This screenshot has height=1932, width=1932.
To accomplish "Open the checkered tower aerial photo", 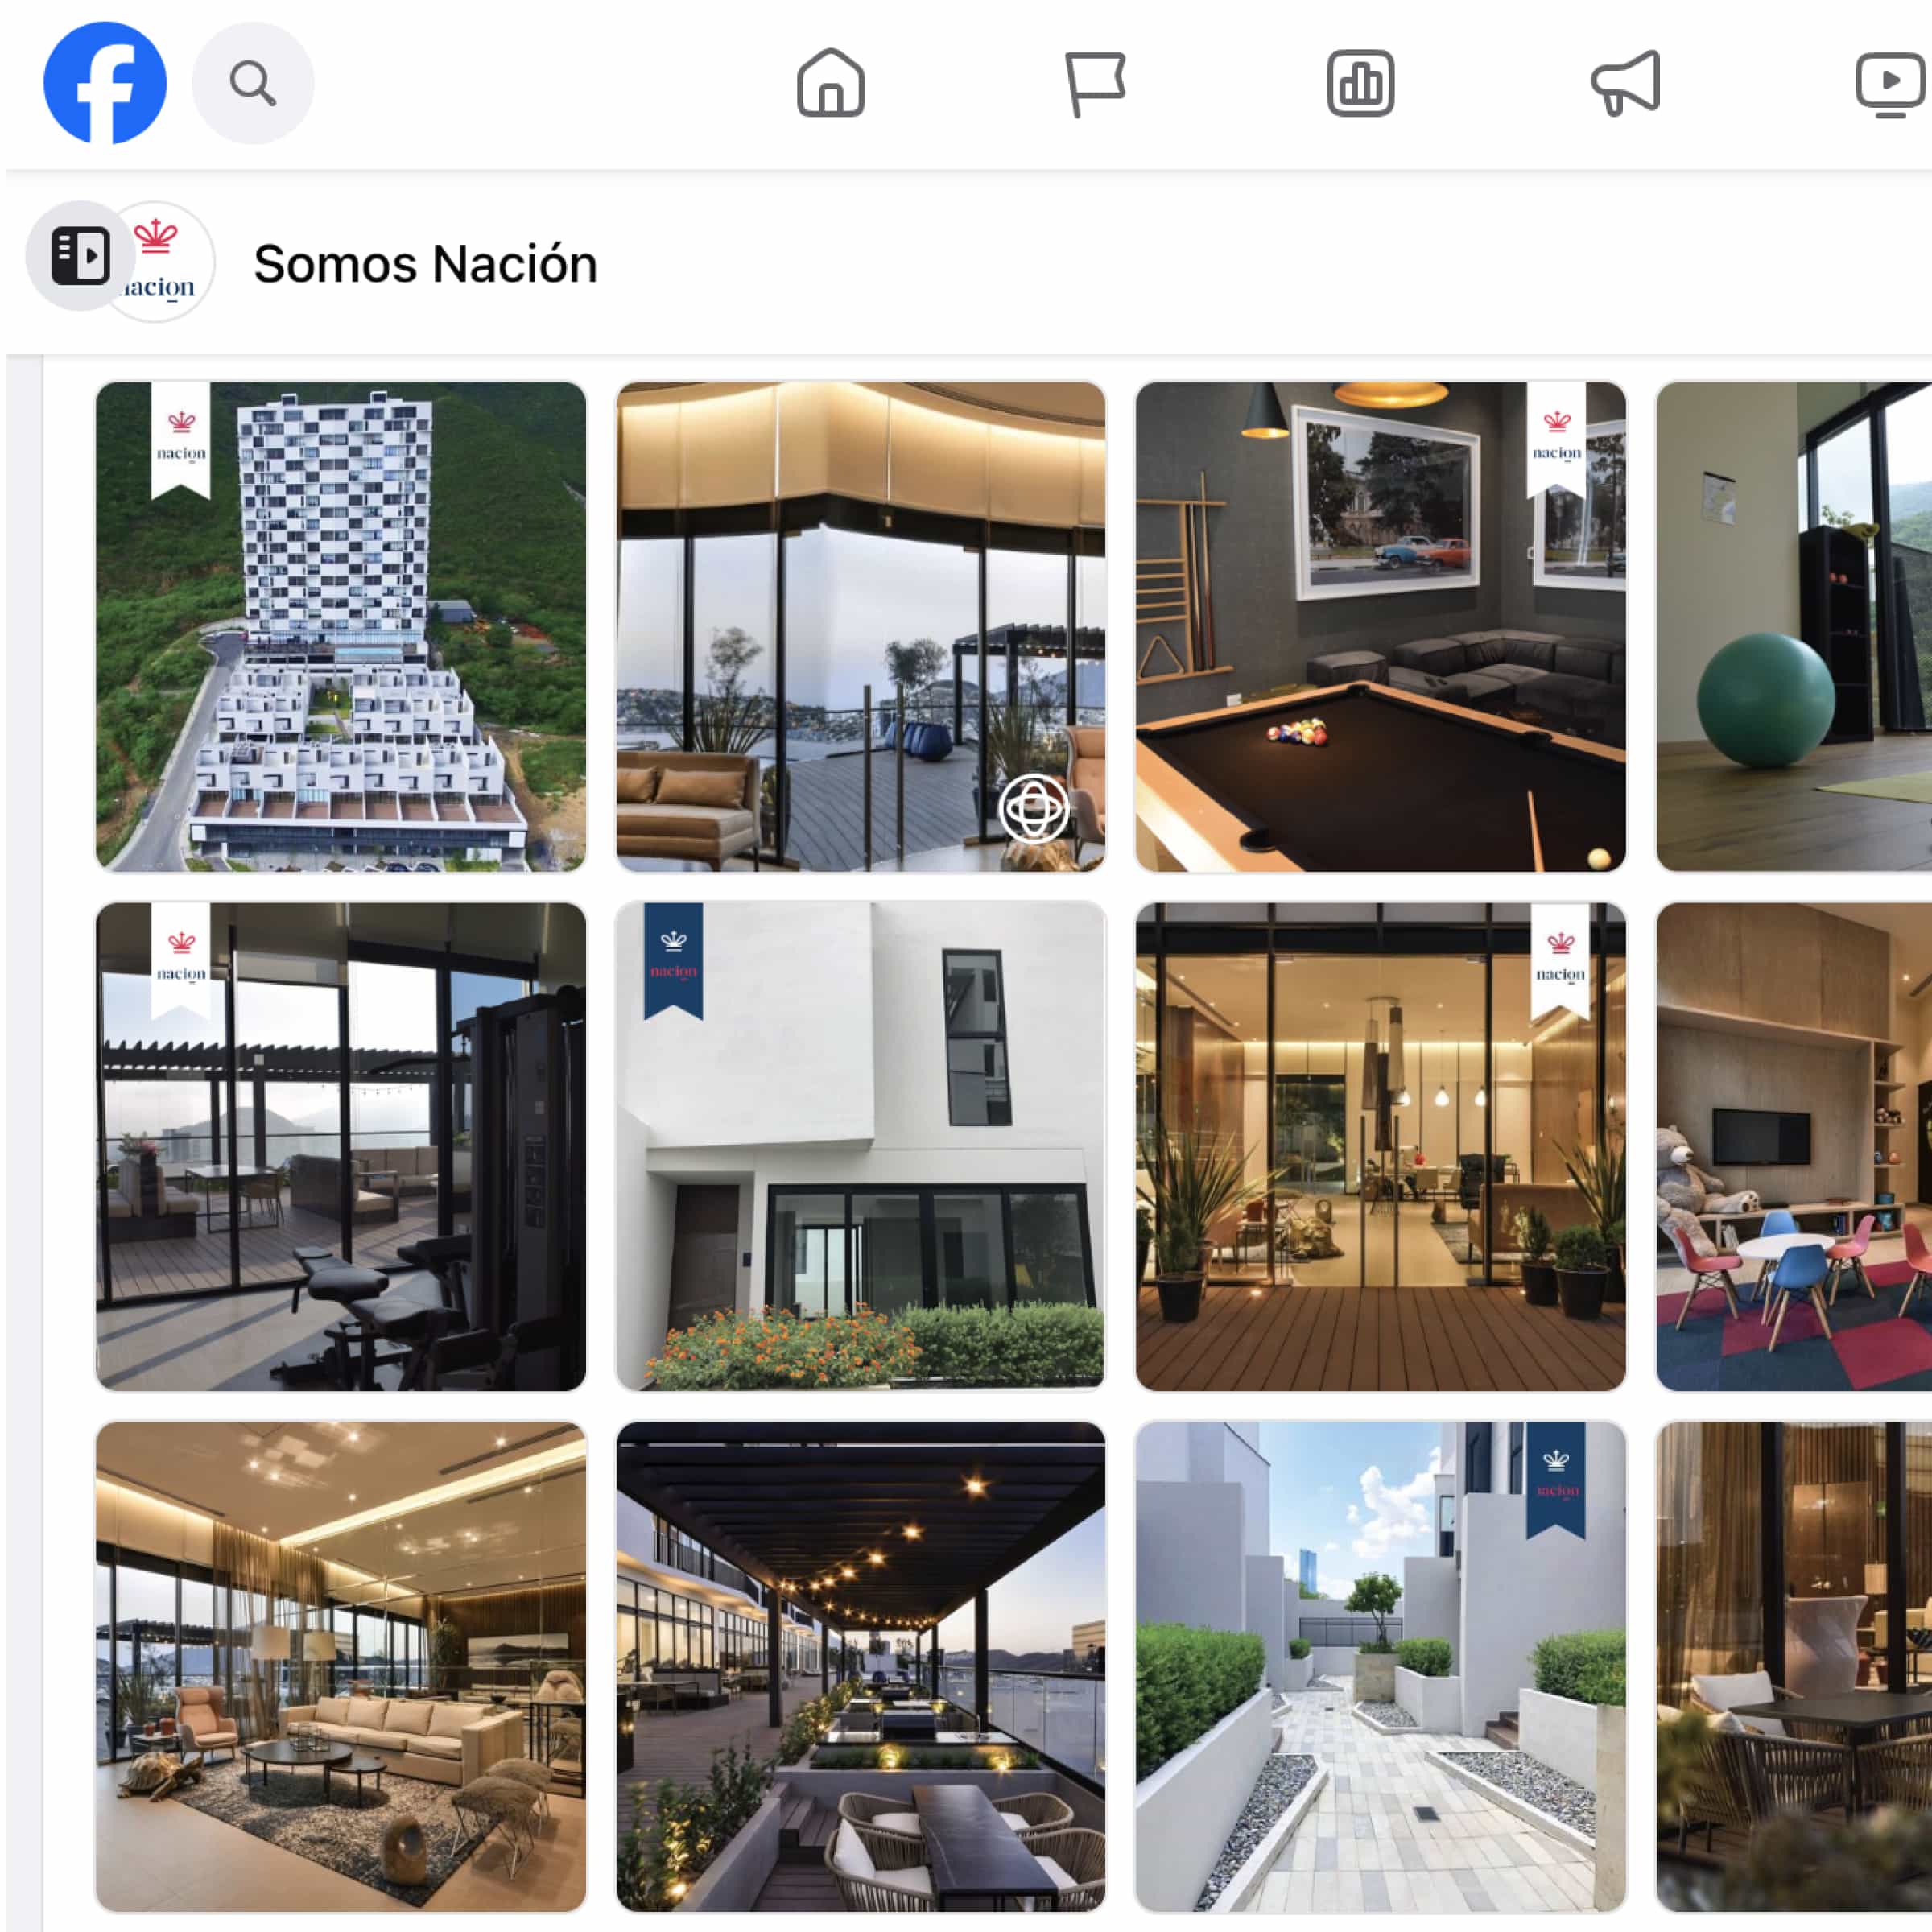I will [x=341, y=627].
